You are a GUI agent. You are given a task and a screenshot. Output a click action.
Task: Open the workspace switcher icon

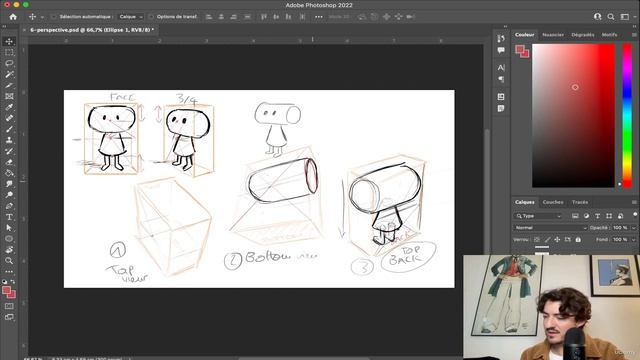coord(624,17)
